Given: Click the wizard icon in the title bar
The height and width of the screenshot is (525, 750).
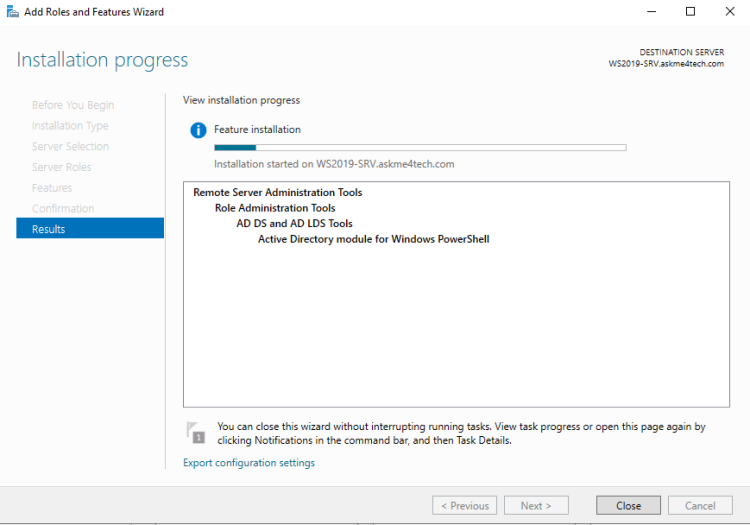Looking at the screenshot, I should coord(12,11).
